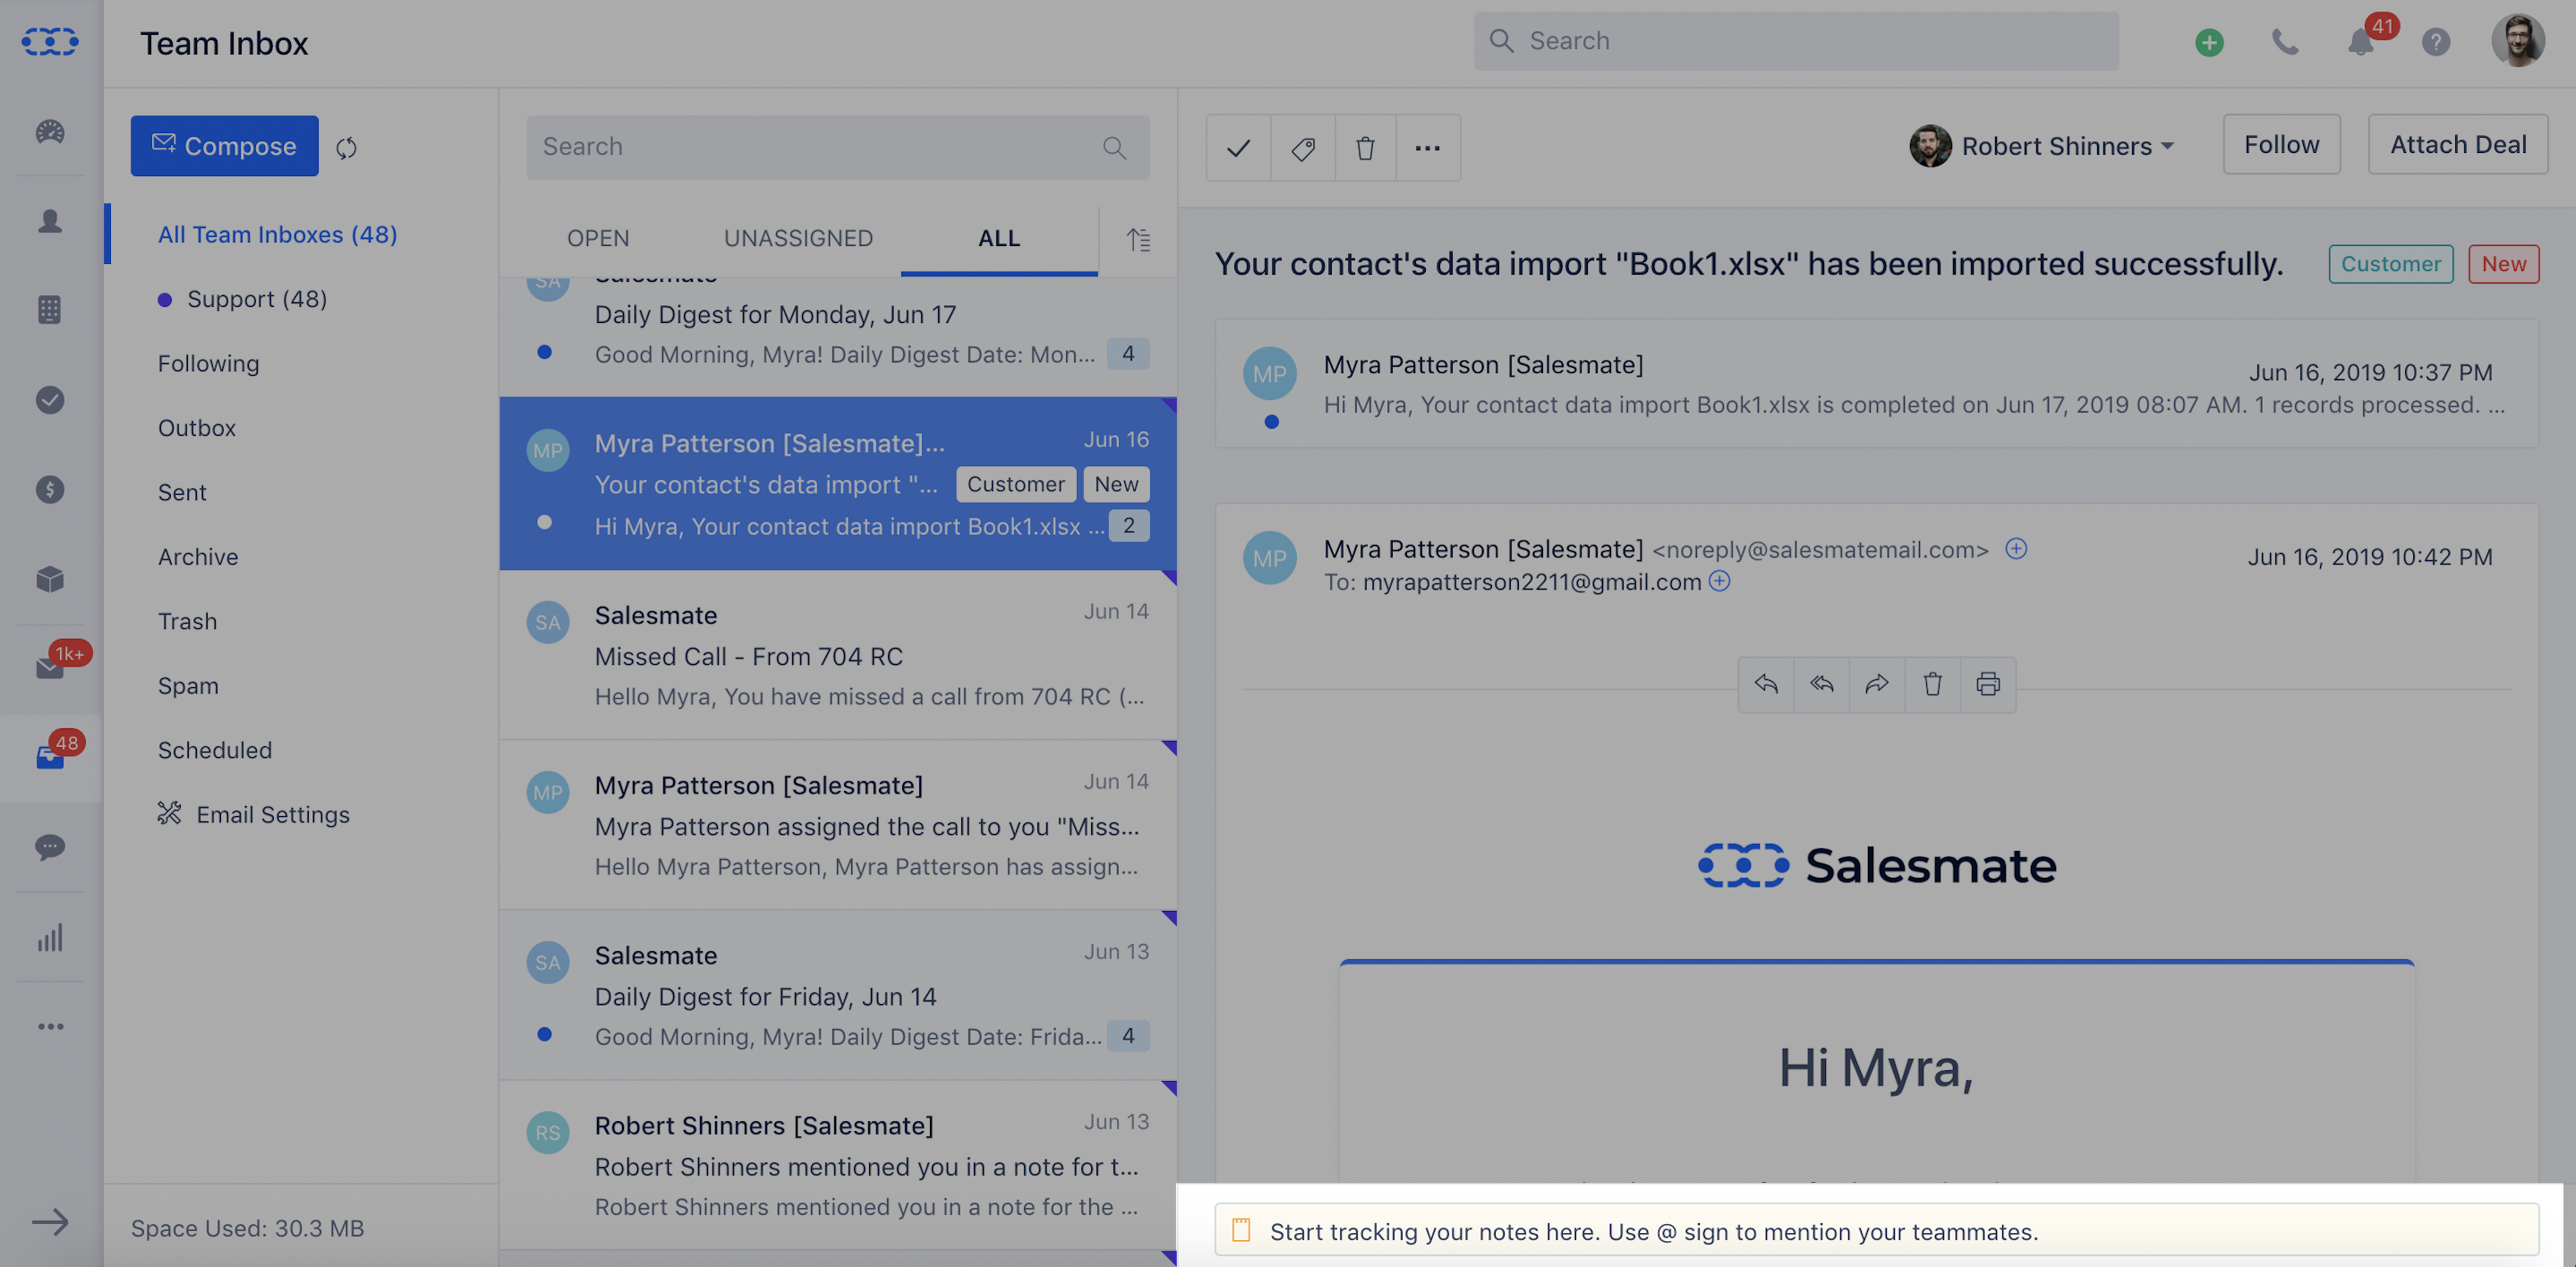Viewport: 2576px width, 1267px height.
Task: Click the Customer tag beside subject header
Action: click(x=2390, y=264)
